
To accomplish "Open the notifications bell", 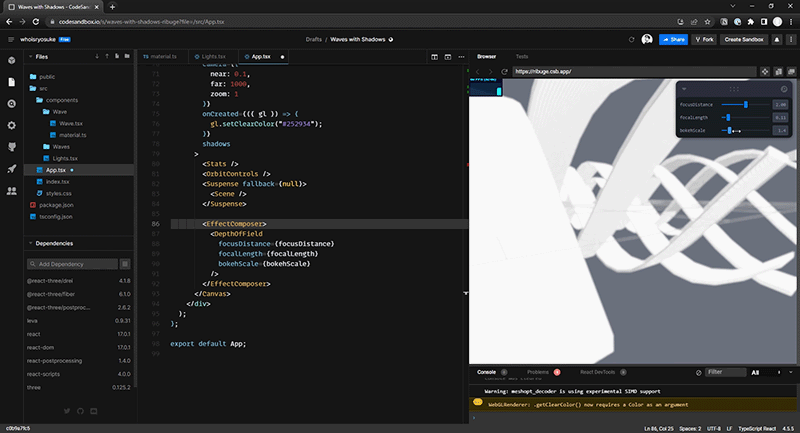I will 777,39.
